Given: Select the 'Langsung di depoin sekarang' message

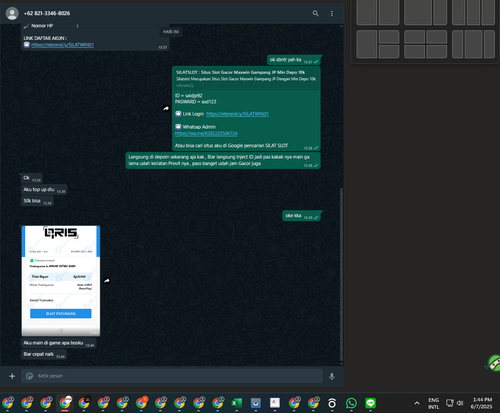Looking at the screenshot, I should point(223,160).
